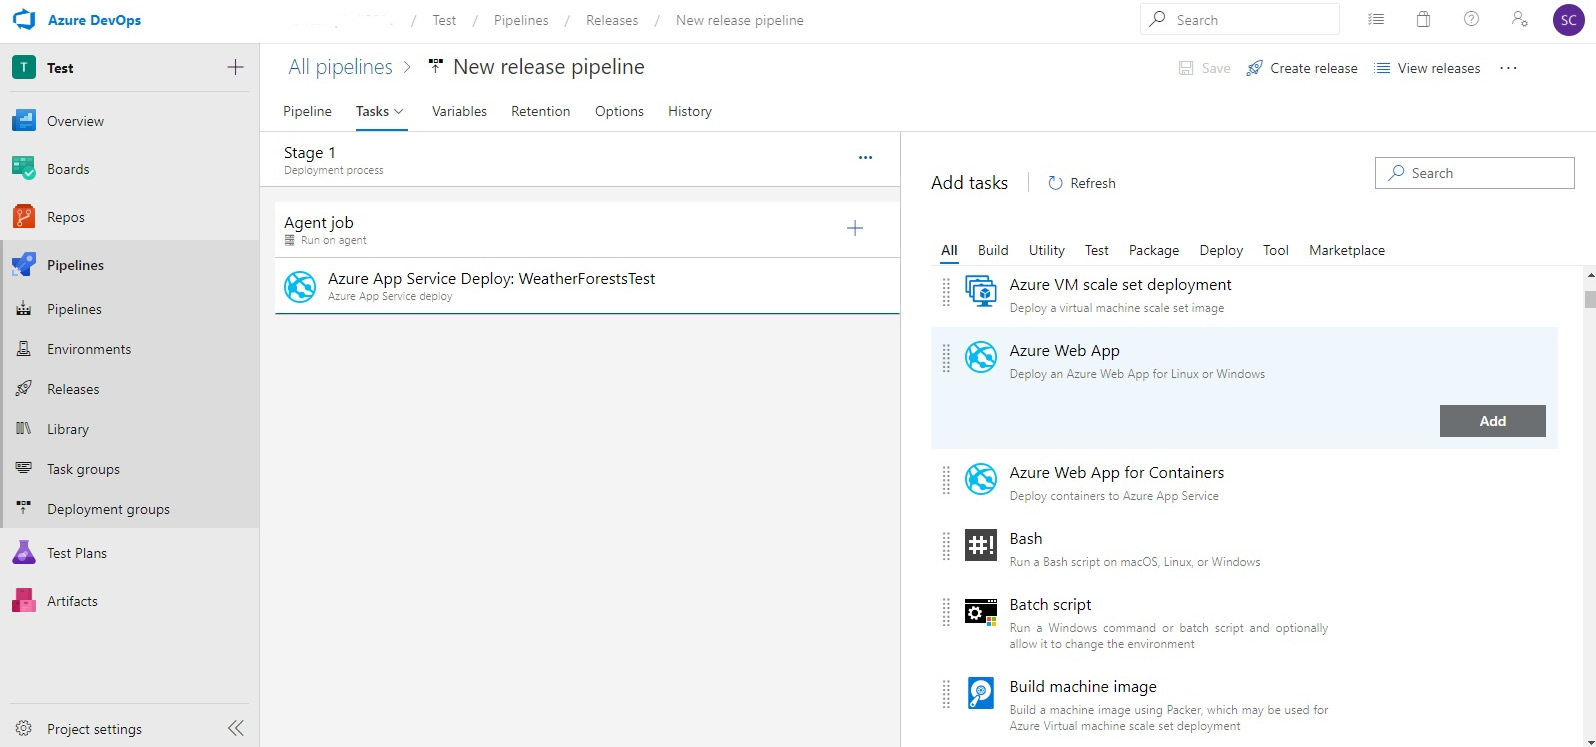Click Azure Web App for Containers icon
This screenshot has width=1596, height=747.
coord(981,479)
